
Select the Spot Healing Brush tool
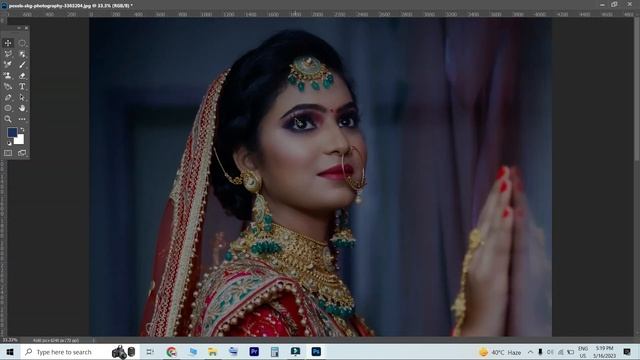pos(8,64)
